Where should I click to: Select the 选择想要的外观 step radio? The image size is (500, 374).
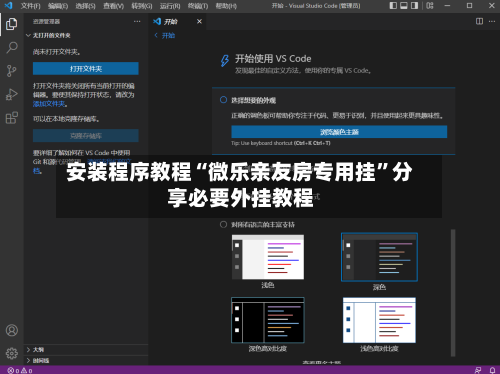coord(223,100)
